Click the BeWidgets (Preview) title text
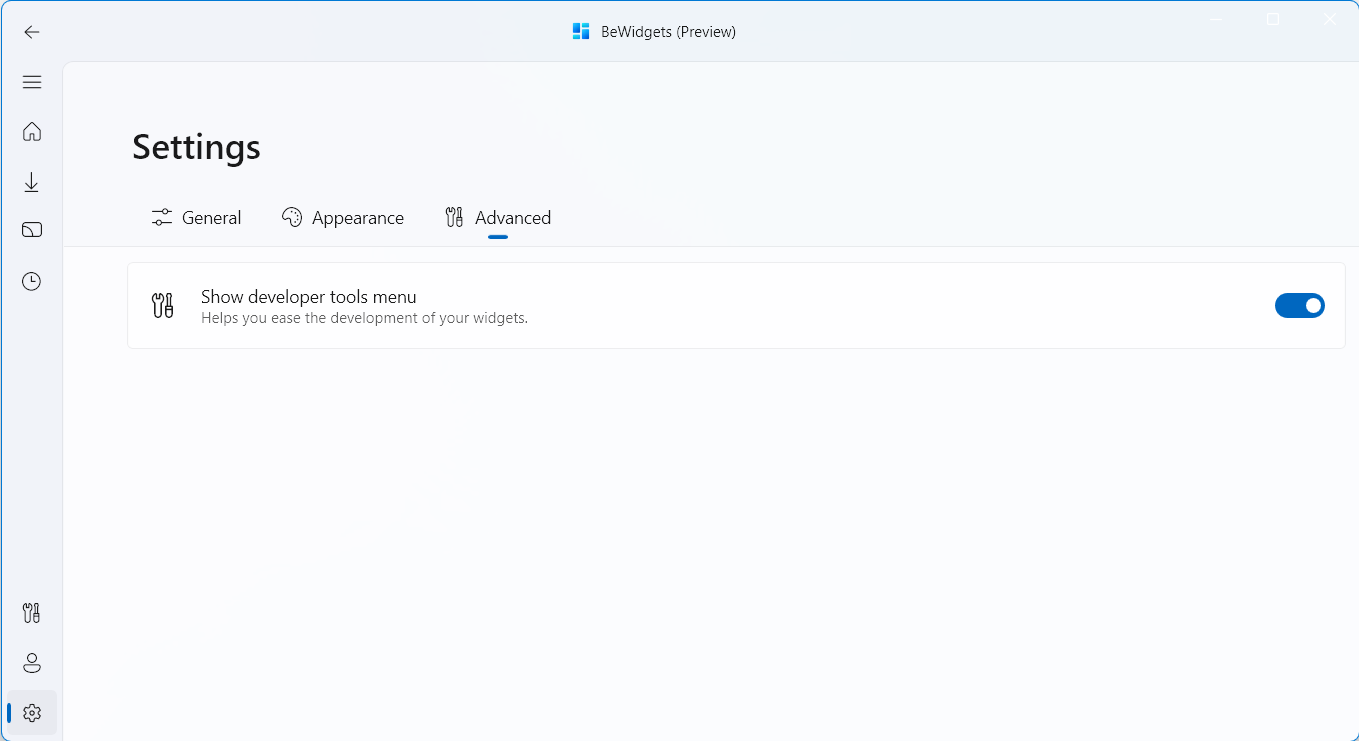1359x741 pixels. [666, 31]
